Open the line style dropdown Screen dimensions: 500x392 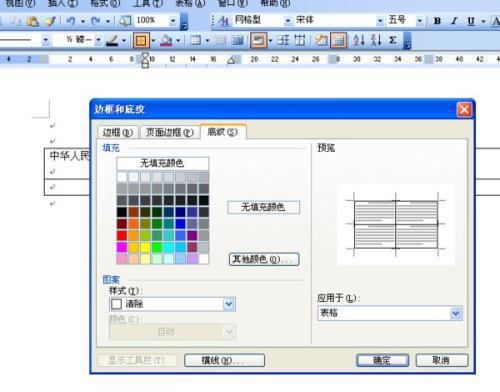pos(46,41)
